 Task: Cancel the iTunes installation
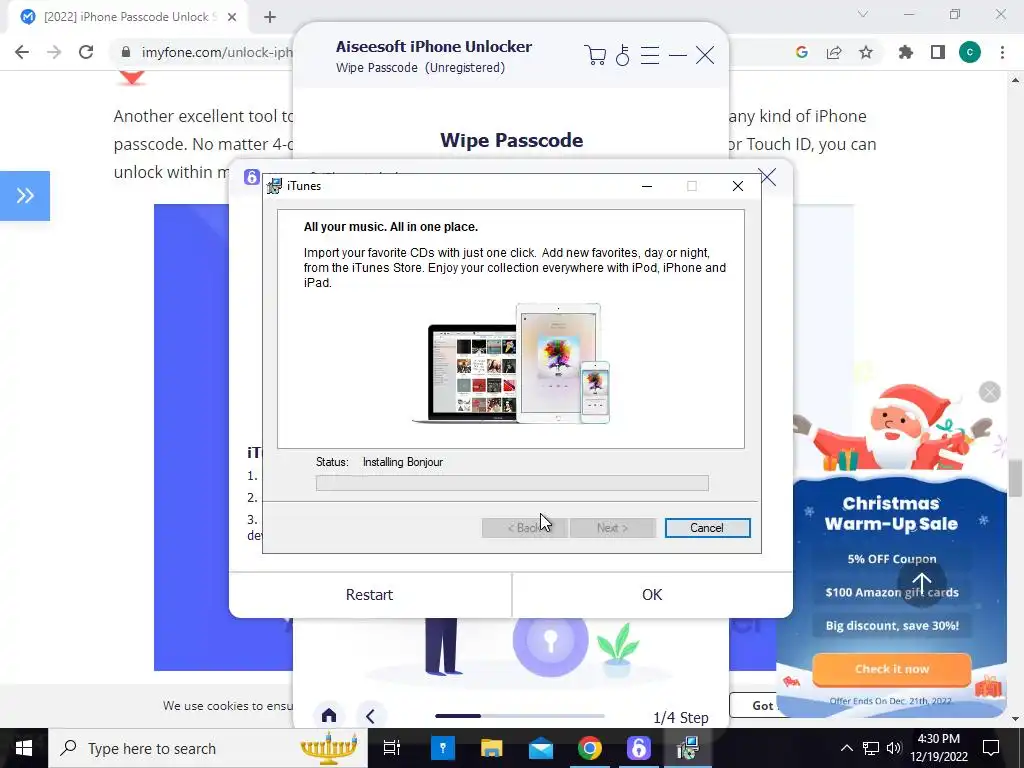(707, 528)
